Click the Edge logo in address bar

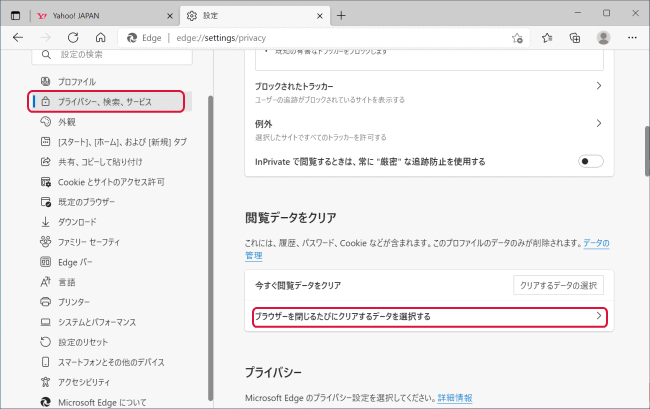pyautogui.click(x=132, y=38)
